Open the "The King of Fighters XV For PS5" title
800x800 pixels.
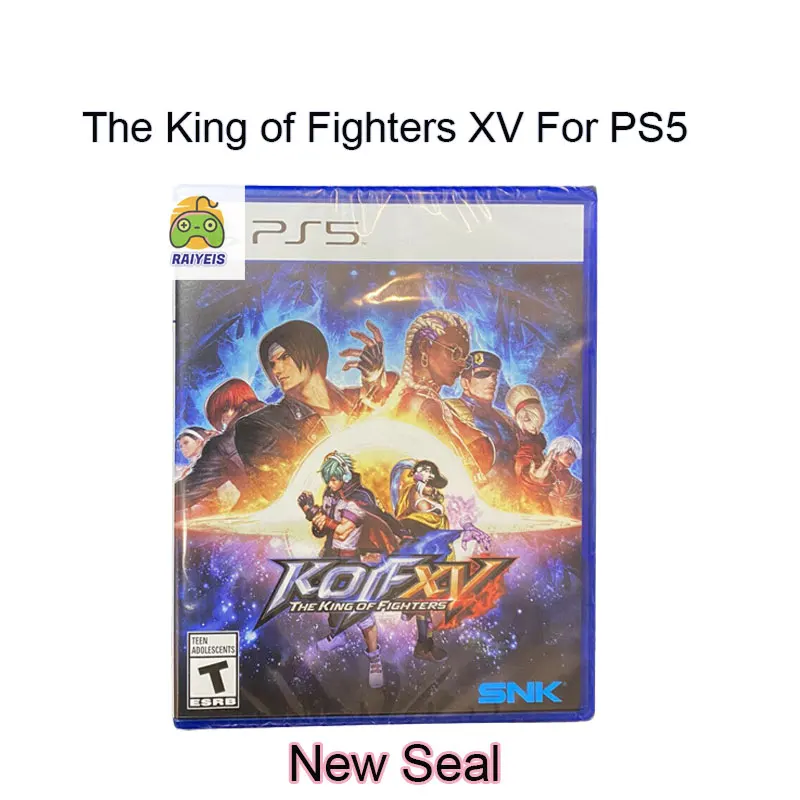(x=385, y=129)
